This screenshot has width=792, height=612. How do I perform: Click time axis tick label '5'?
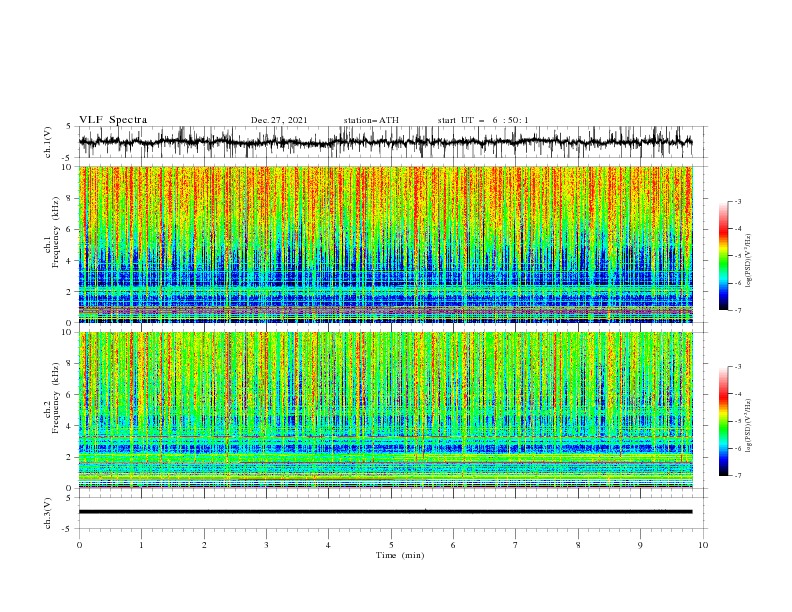391,545
